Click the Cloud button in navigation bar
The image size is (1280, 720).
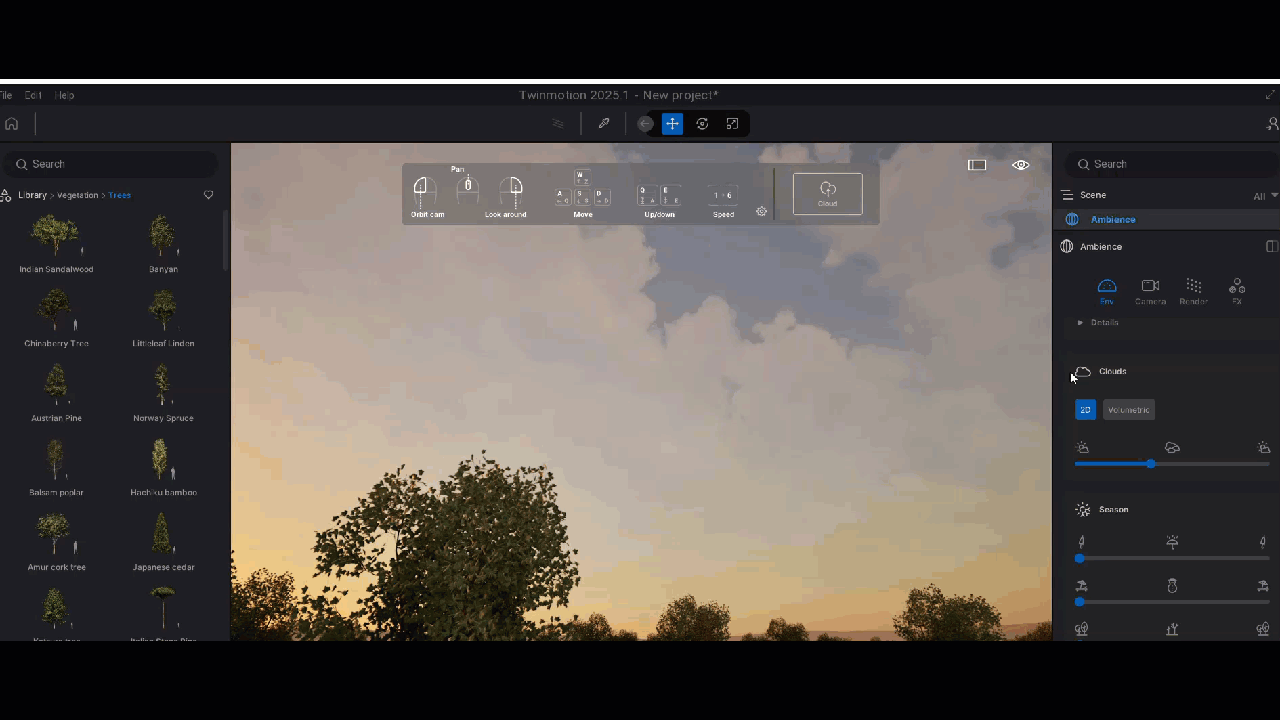coord(828,194)
